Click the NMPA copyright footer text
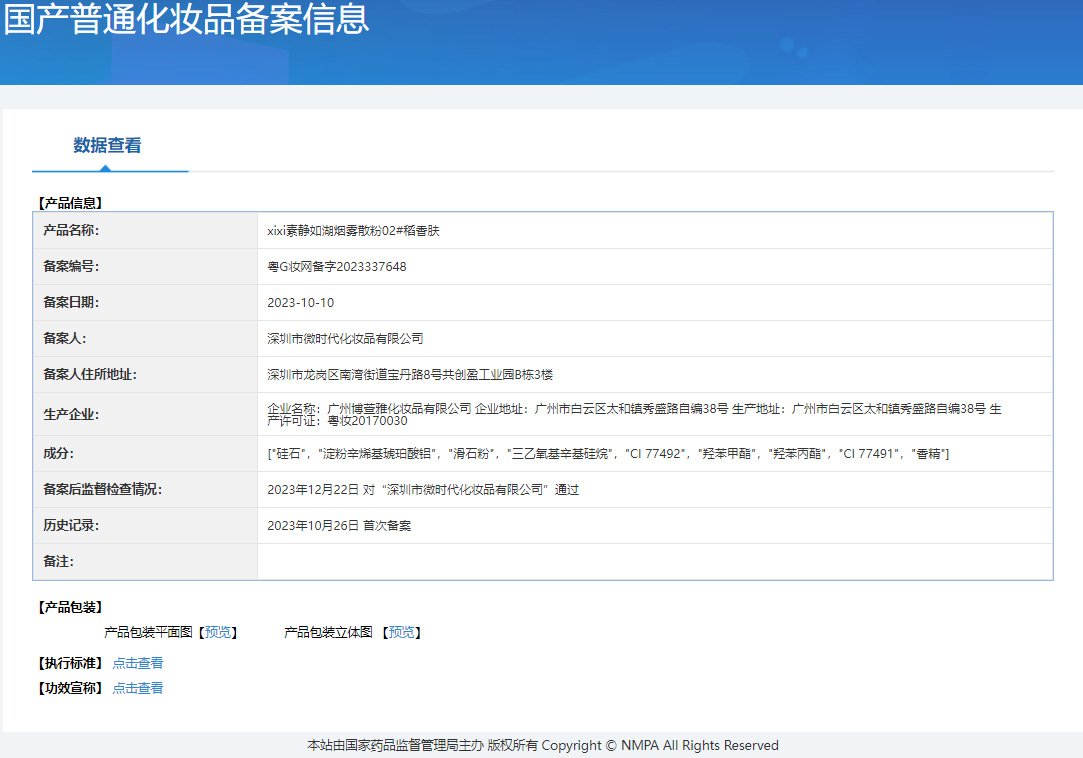 pos(542,745)
